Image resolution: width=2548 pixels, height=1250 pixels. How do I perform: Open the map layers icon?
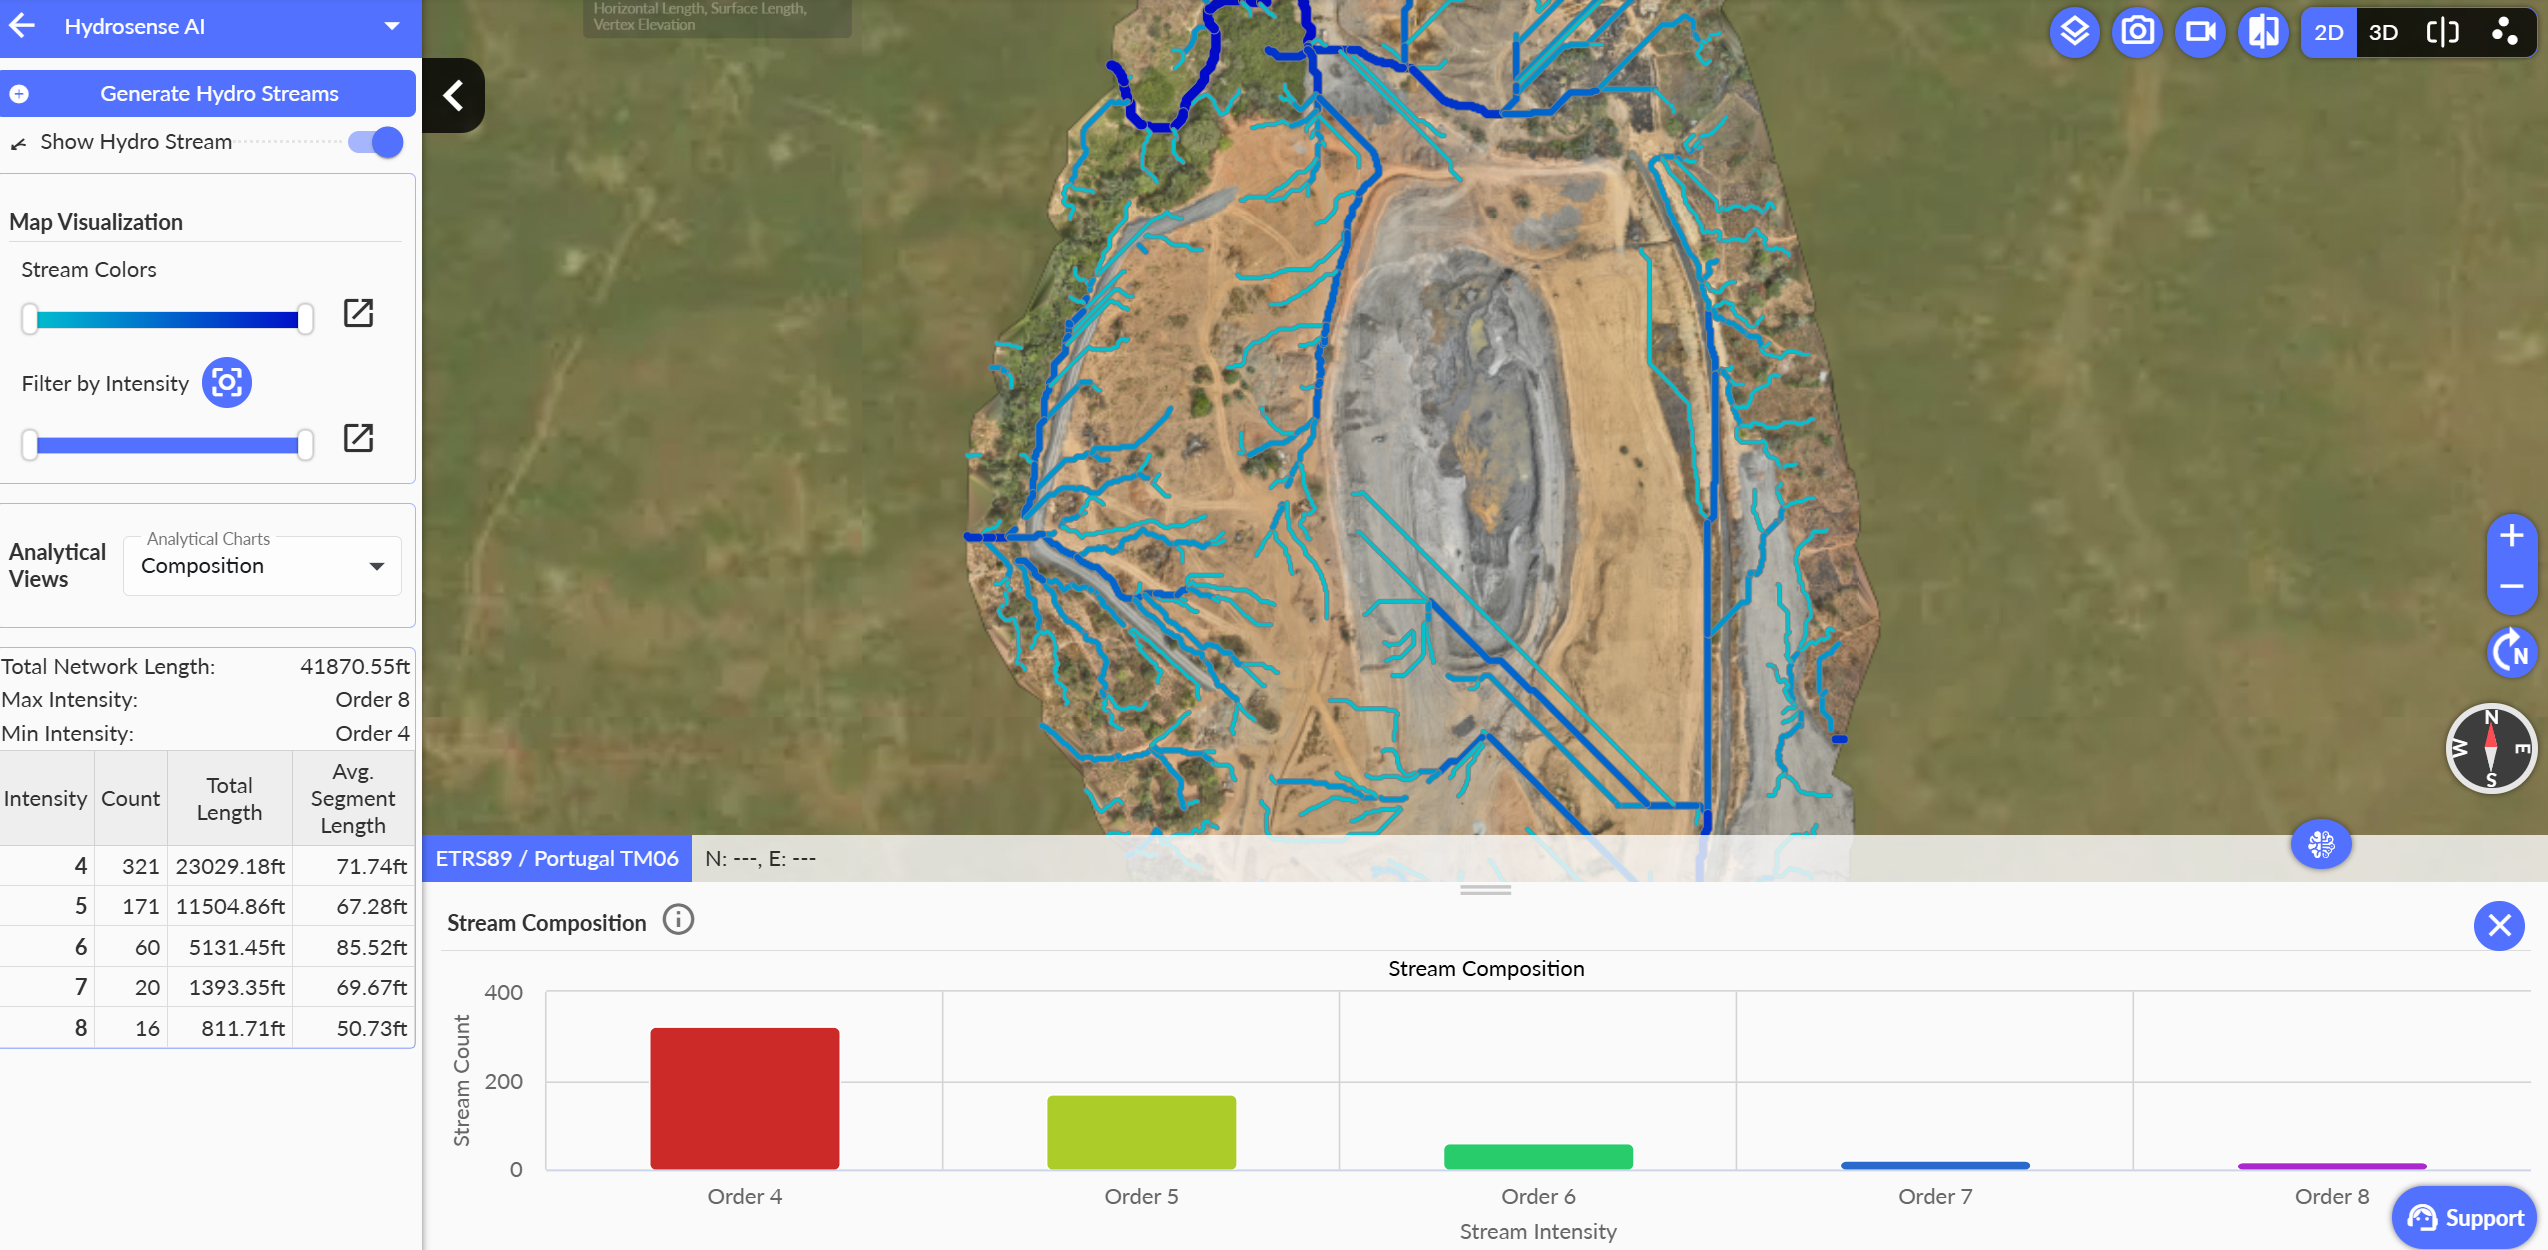[x=2074, y=32]
